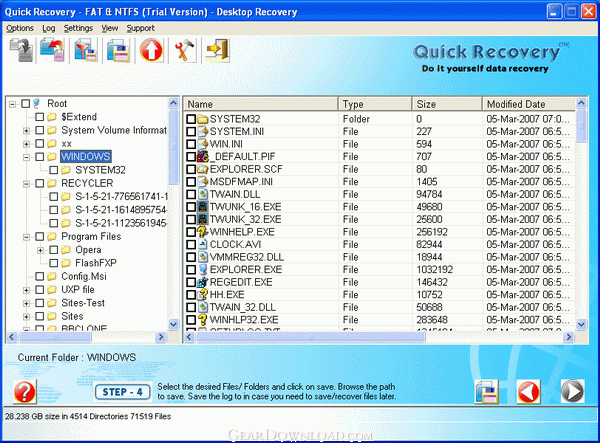Click the _DEFAULT.PIF file icon
The image size is (600, 443).
[x=202, y=156]
